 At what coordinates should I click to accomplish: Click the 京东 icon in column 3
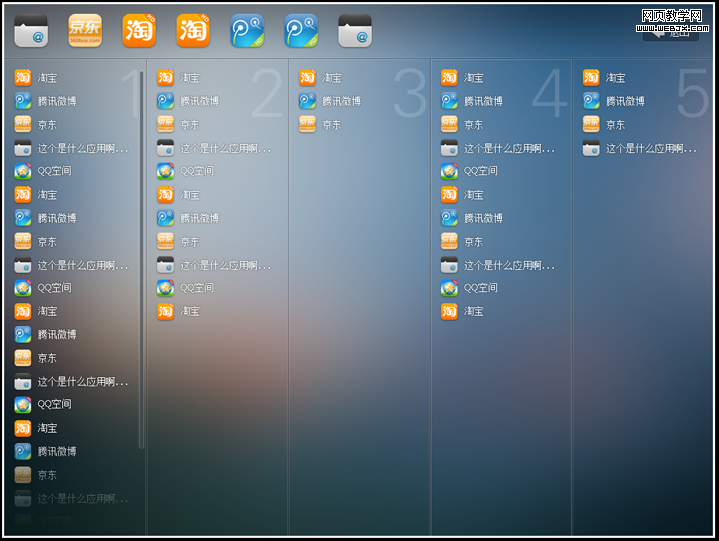click(307, 125)
